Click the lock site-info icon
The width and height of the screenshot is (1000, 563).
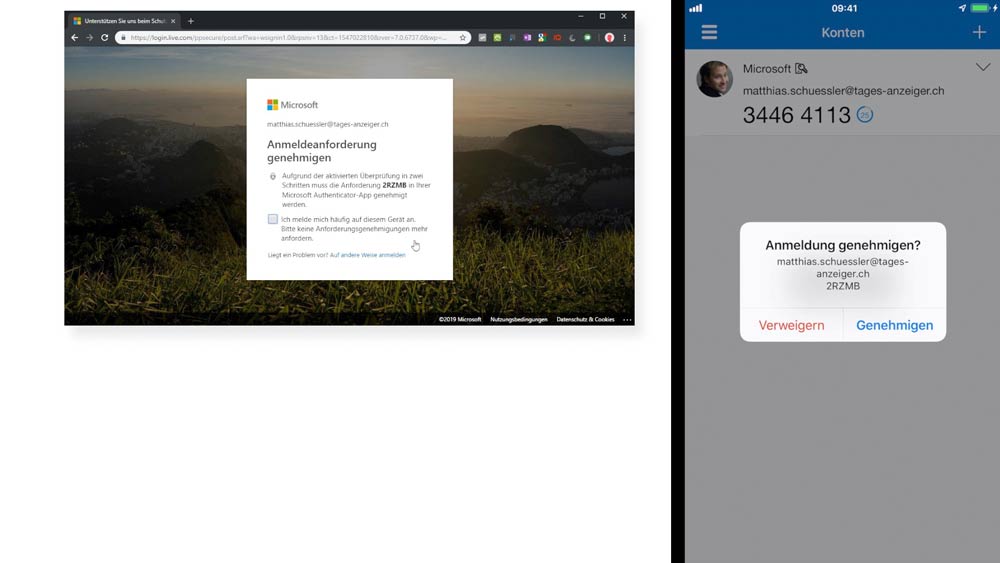click(x=123, y=38)
